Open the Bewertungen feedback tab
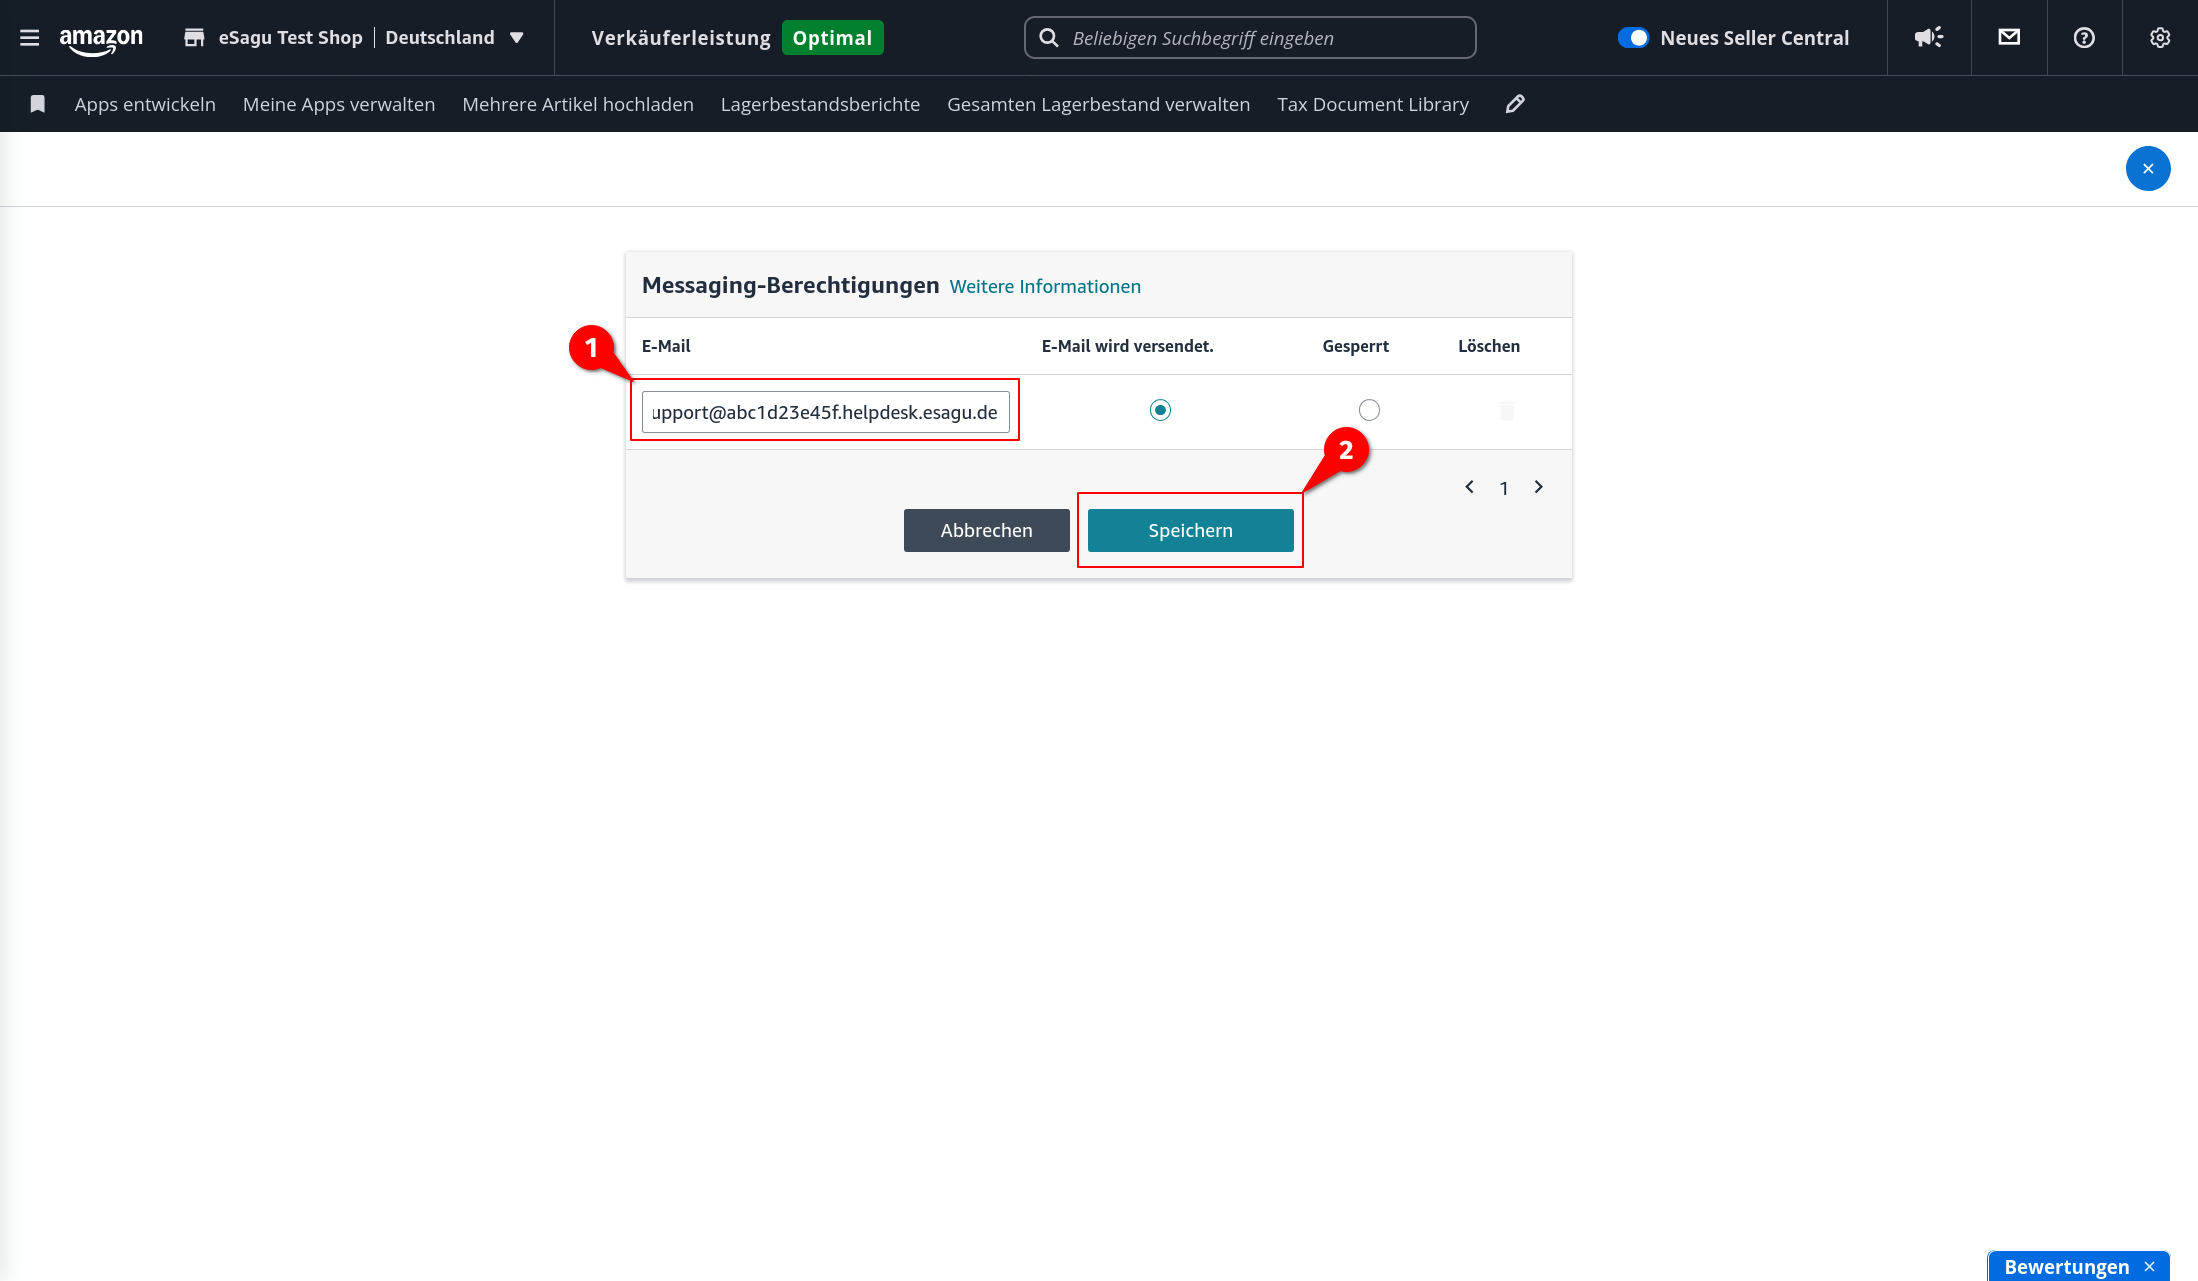Screen dimensions: 2198x1281 point(2066,1267)
